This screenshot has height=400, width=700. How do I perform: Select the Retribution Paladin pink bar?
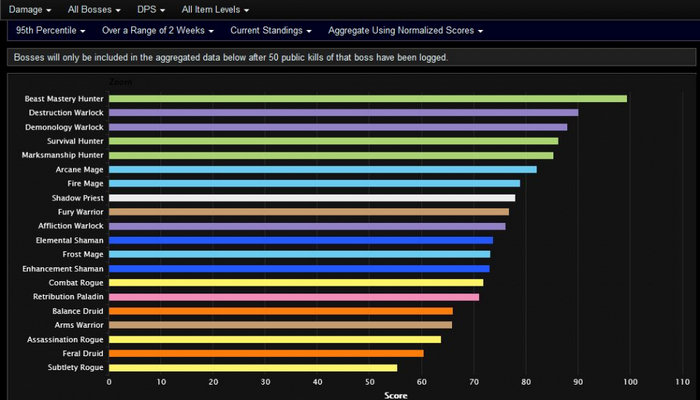click(293, 297)
